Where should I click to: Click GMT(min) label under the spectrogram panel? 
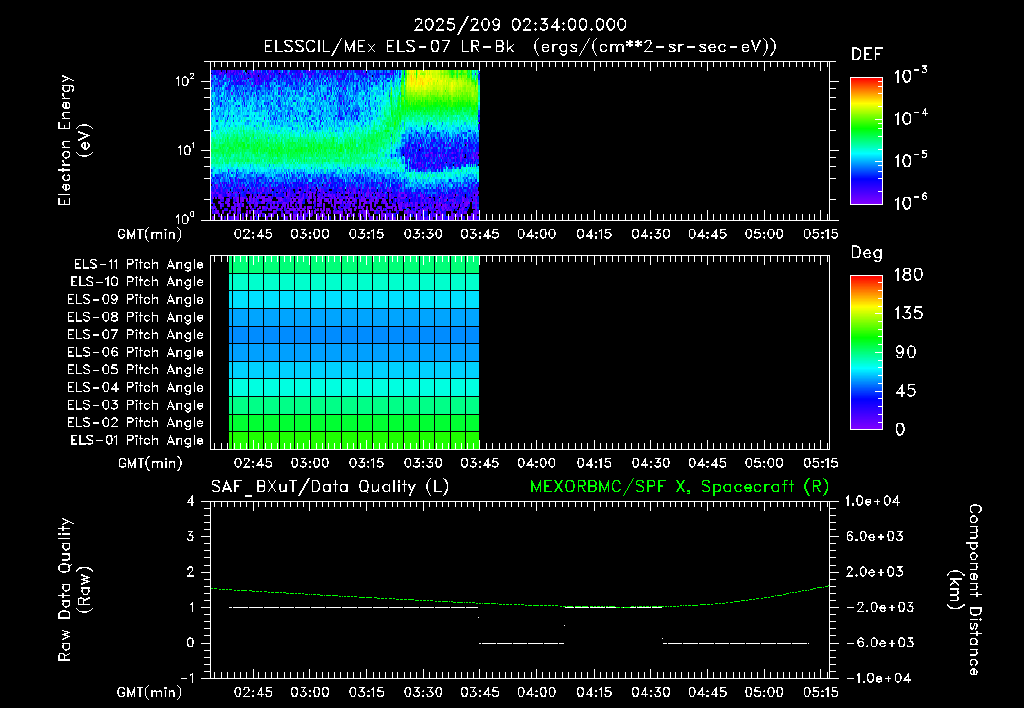(150, 234)
